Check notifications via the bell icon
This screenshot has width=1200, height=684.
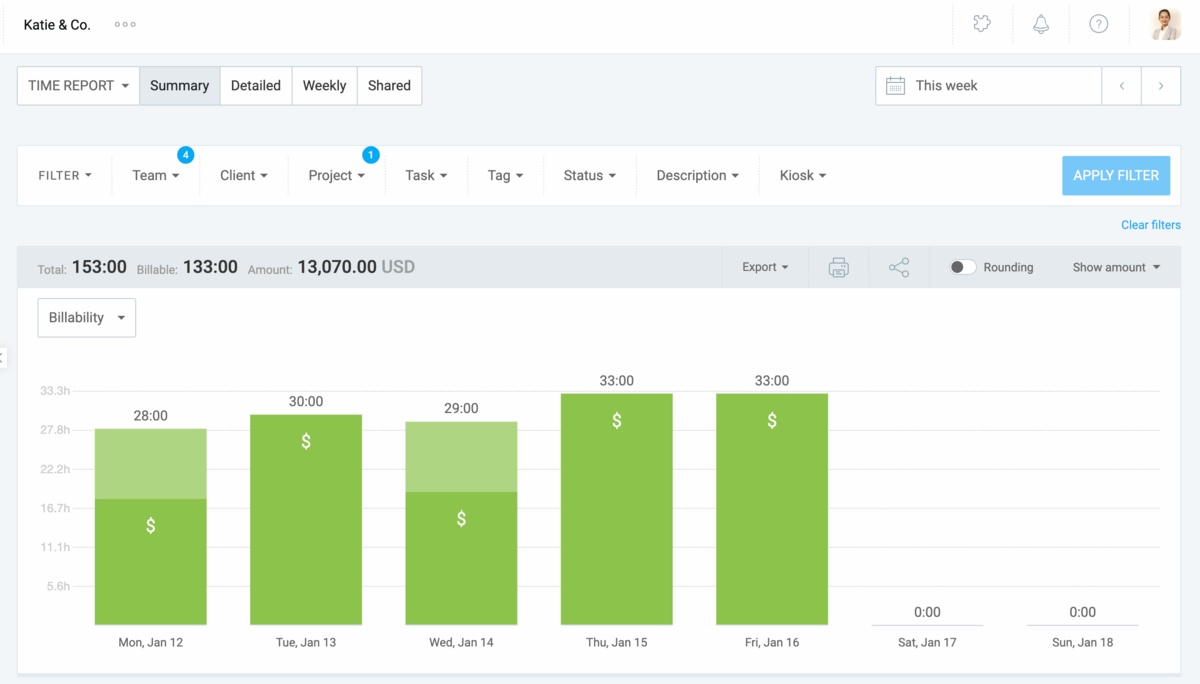click(x=1040, y=23)
